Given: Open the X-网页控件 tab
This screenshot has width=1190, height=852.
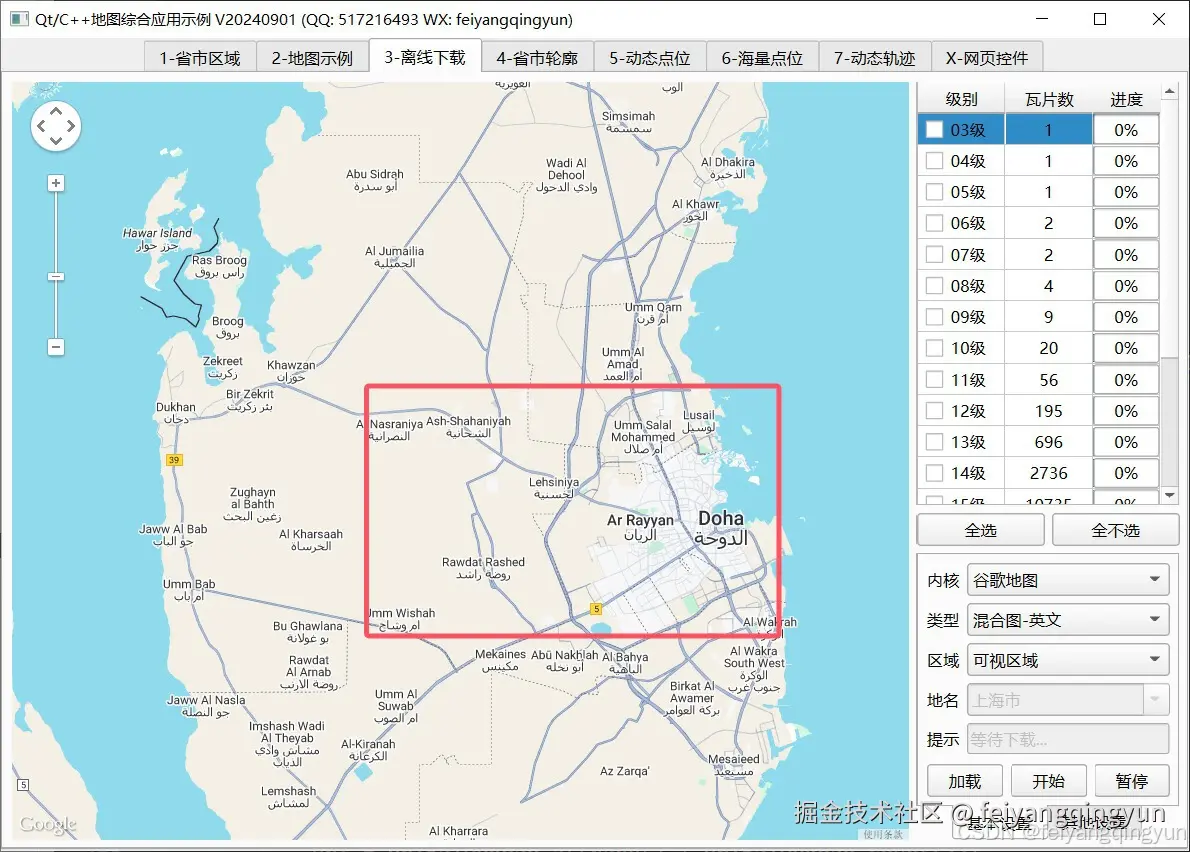Looking at the screenshot, I should tap(987, 58).
